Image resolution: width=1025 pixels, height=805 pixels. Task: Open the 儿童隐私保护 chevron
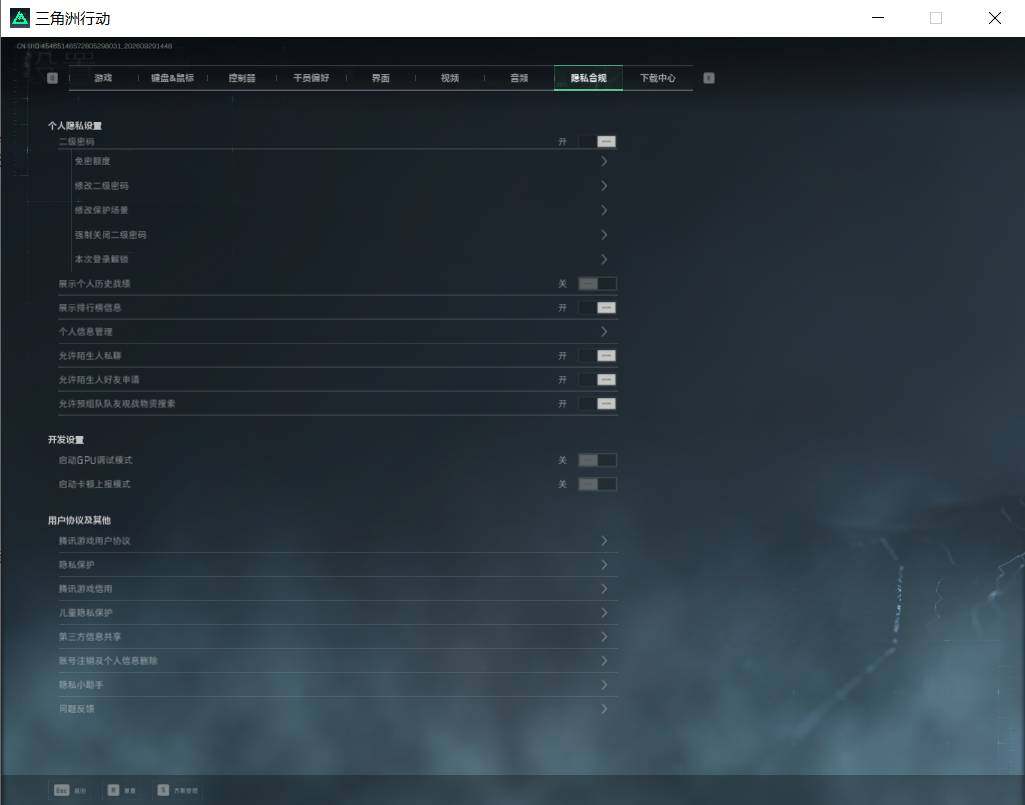click(604, 613)
